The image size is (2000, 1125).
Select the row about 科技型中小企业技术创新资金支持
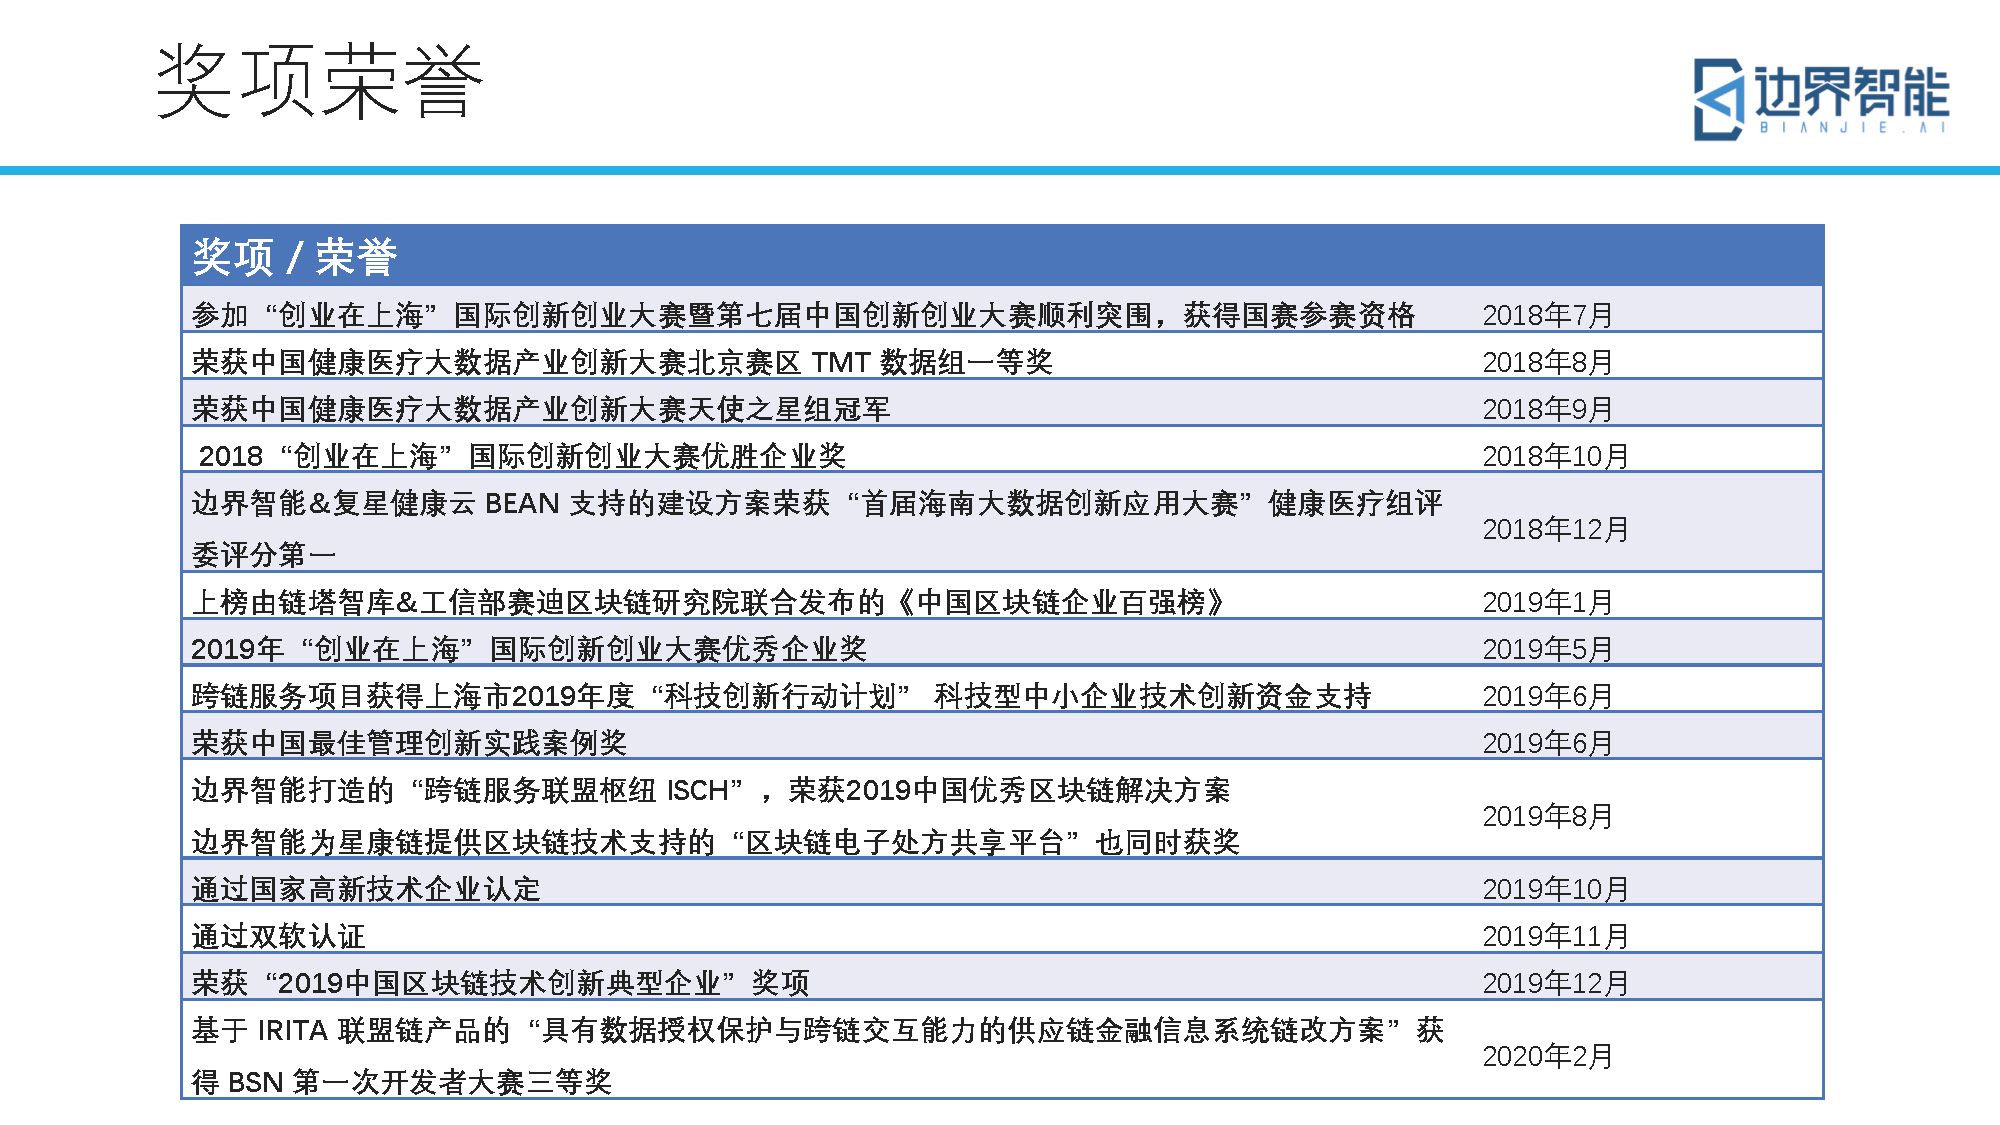tap(1002, 690)
